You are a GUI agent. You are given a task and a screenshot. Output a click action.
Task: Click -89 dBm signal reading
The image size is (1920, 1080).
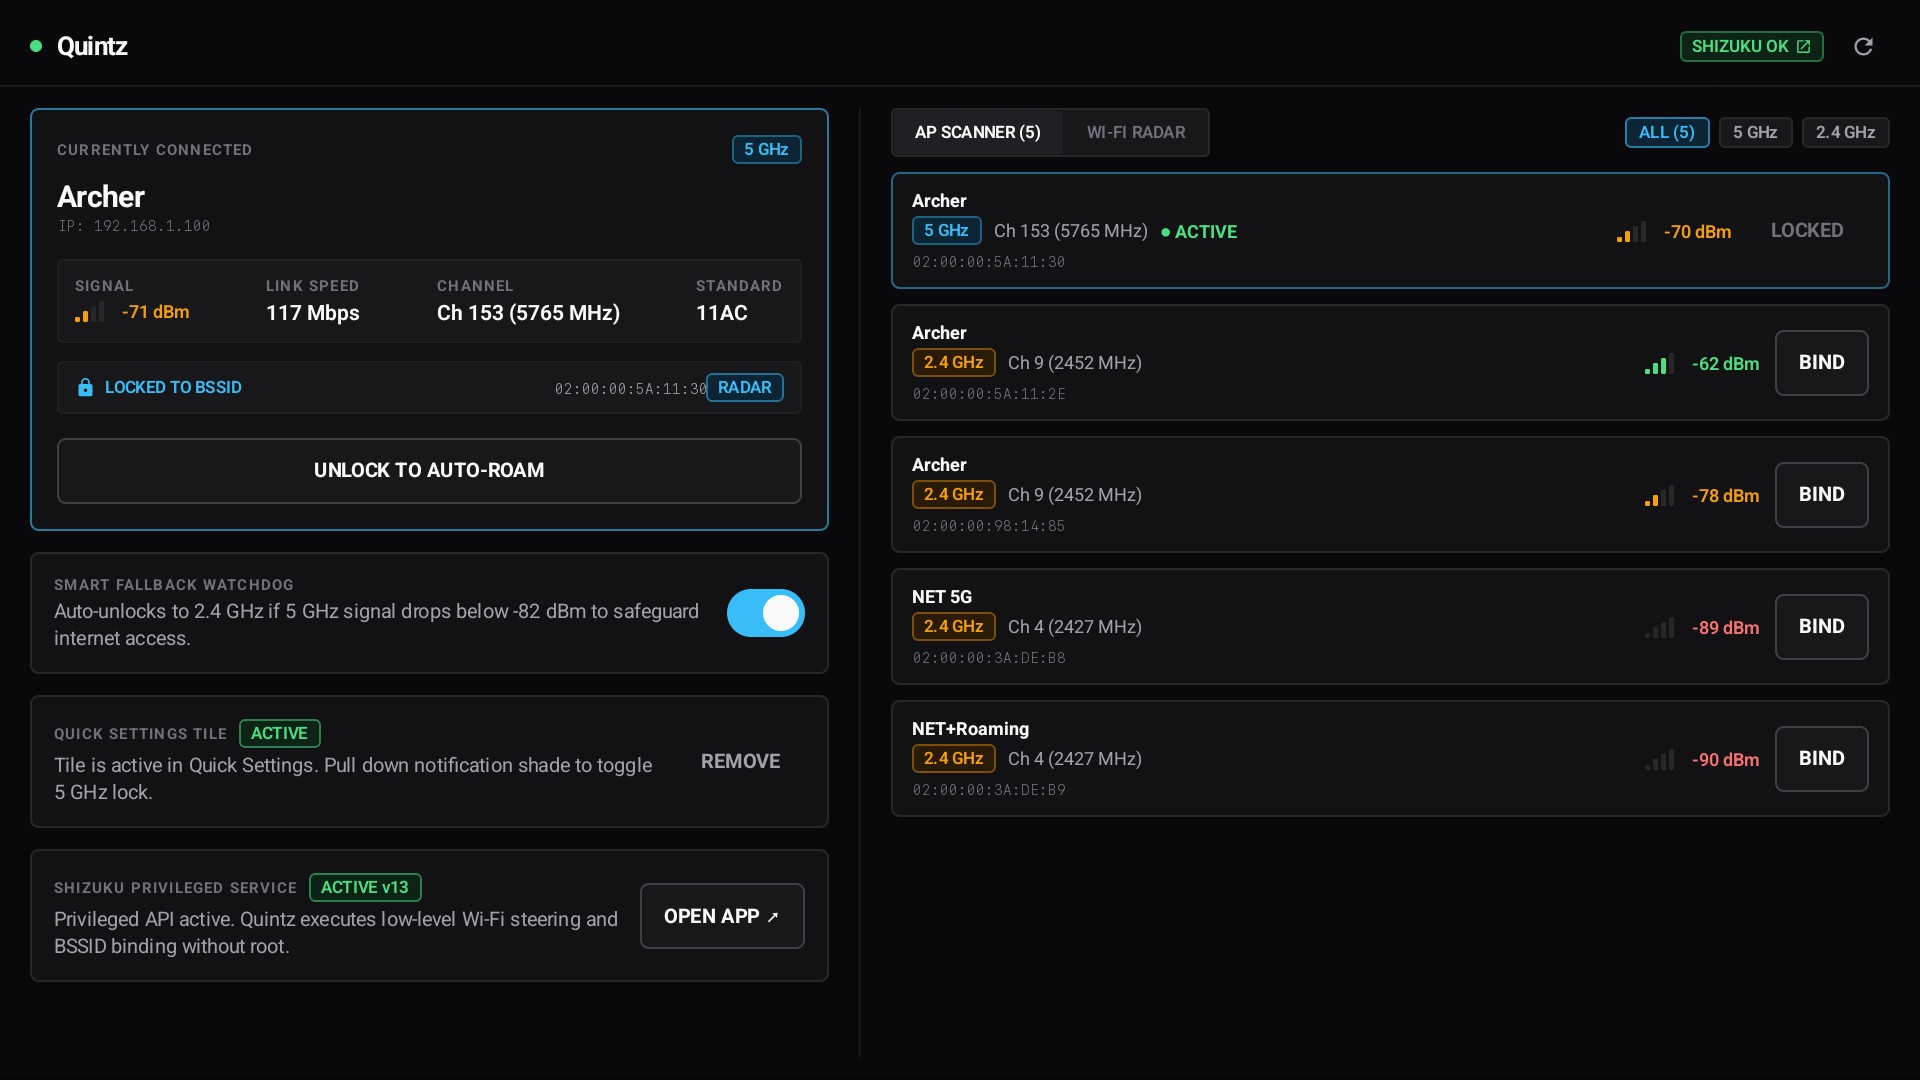[1725, 628]
